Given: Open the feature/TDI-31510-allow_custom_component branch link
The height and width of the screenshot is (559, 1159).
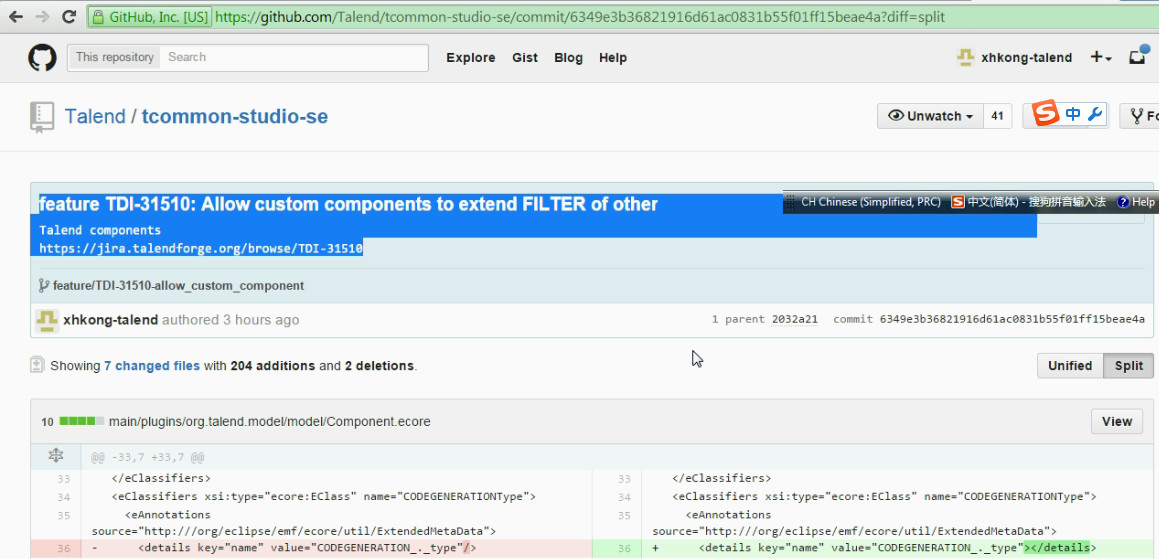Looking at the screenshot, I should click(178, 285).
